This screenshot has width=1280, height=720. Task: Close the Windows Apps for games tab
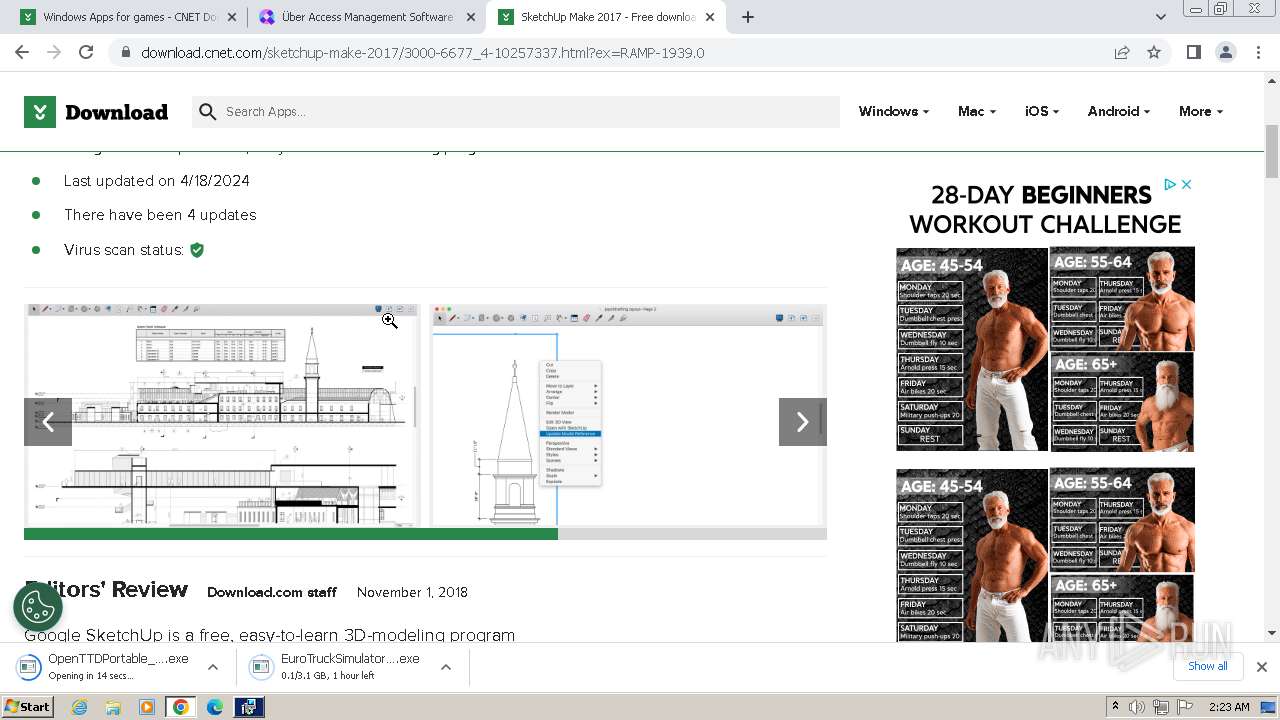click(232, 17)
